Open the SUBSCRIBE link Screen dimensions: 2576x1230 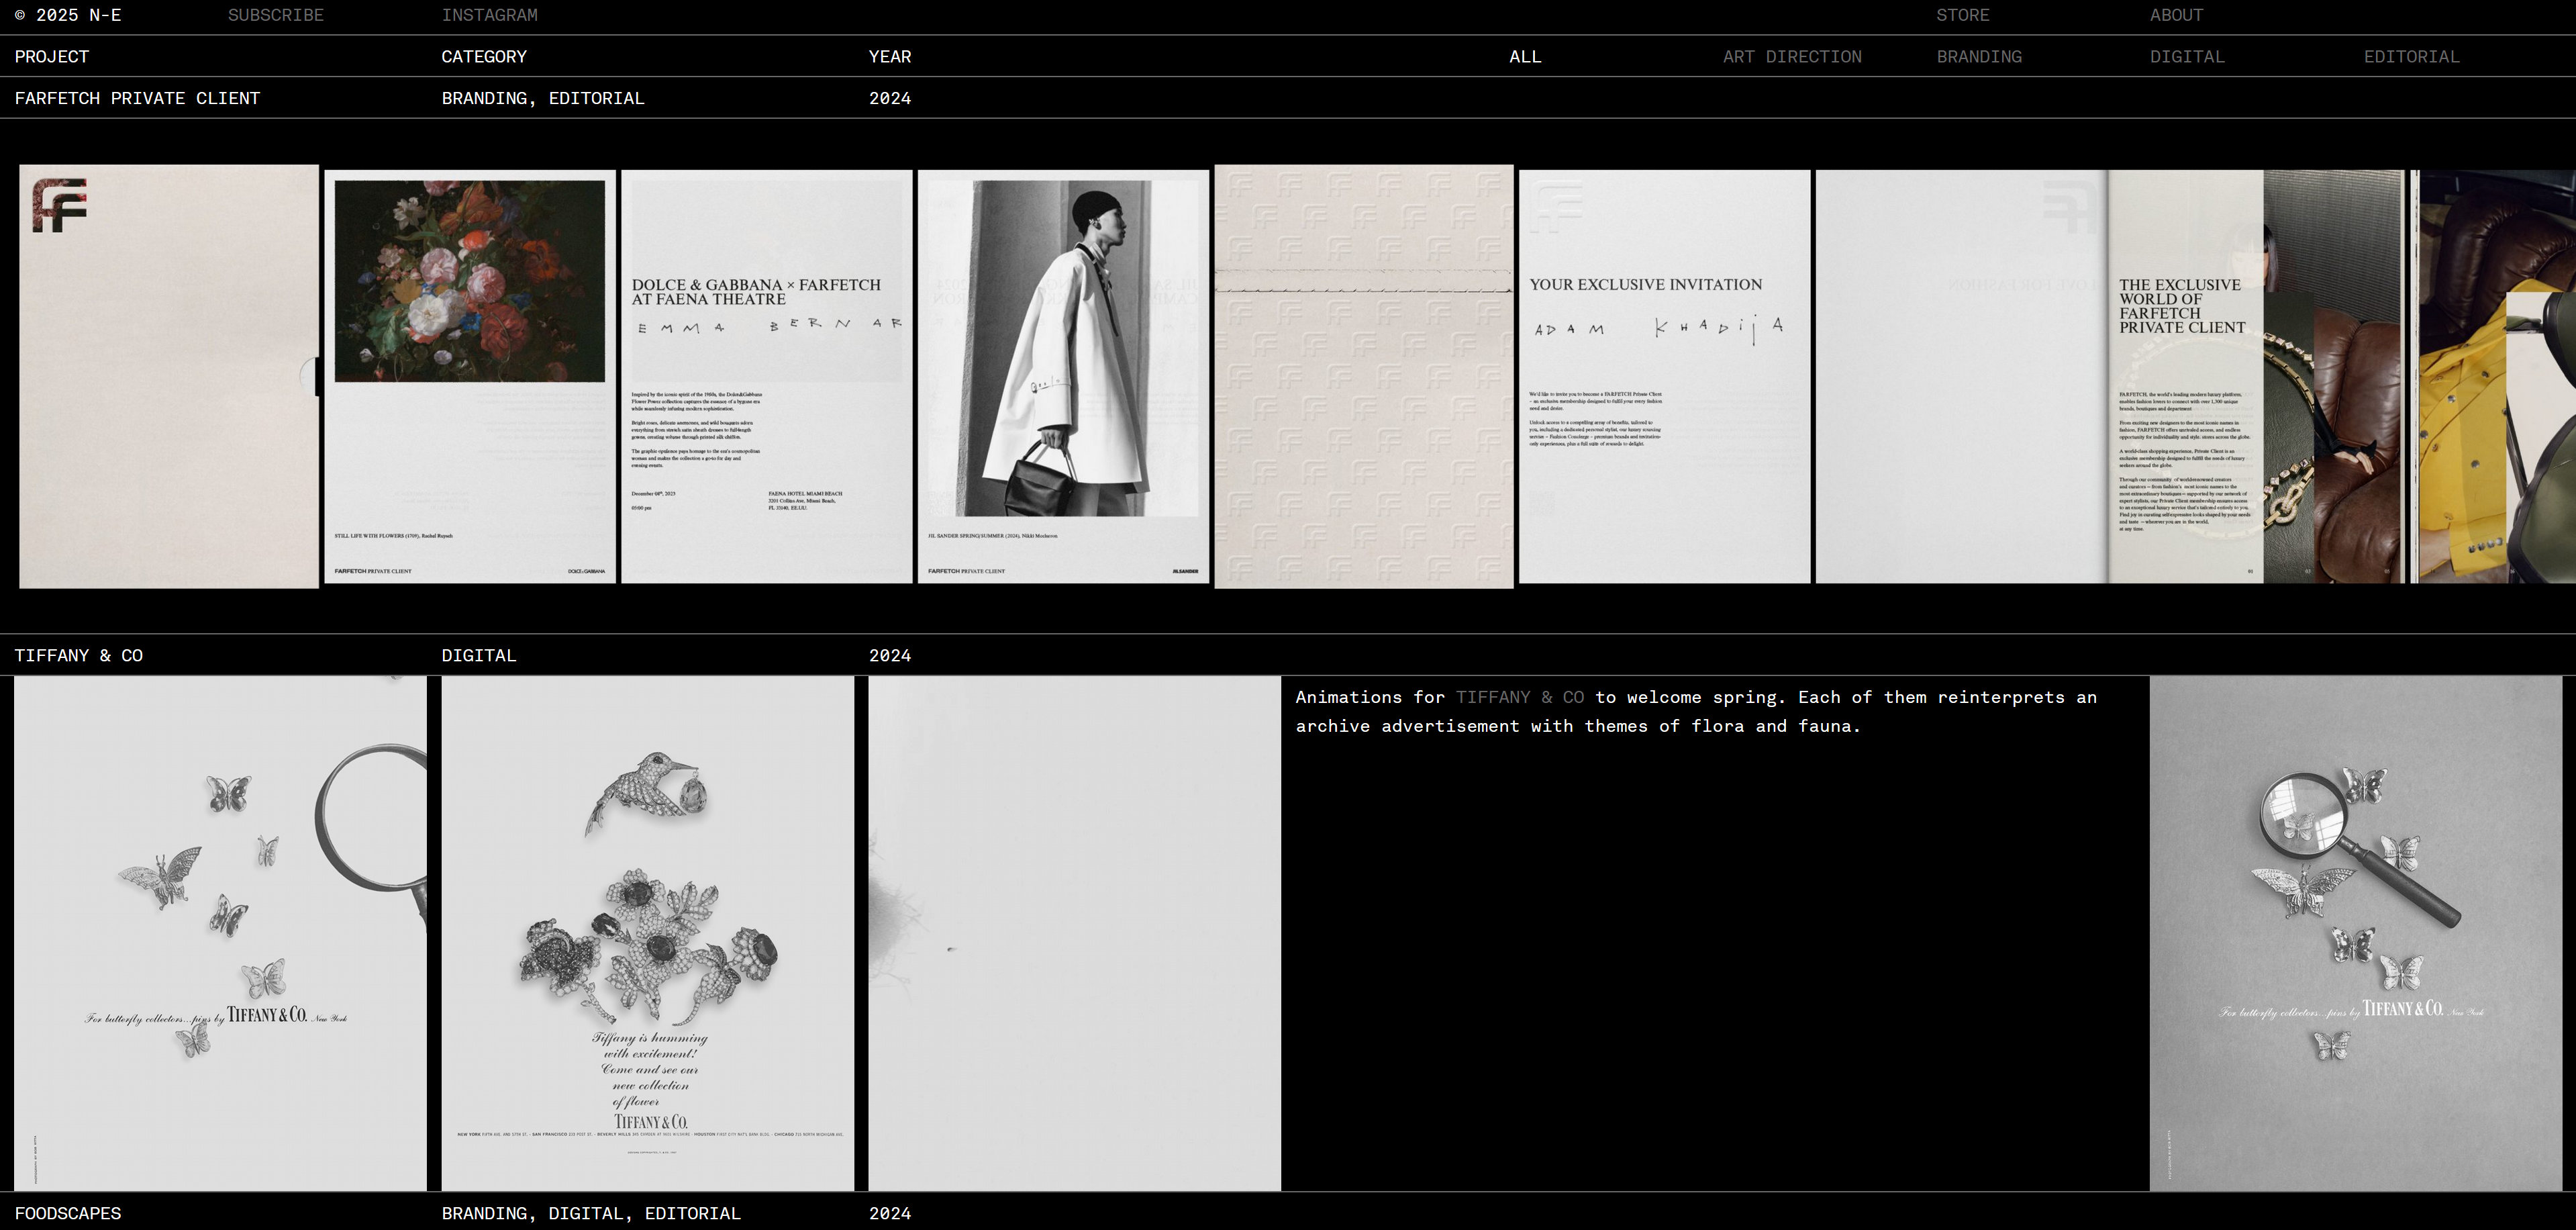pyautogui.click(x=276, y=15)
